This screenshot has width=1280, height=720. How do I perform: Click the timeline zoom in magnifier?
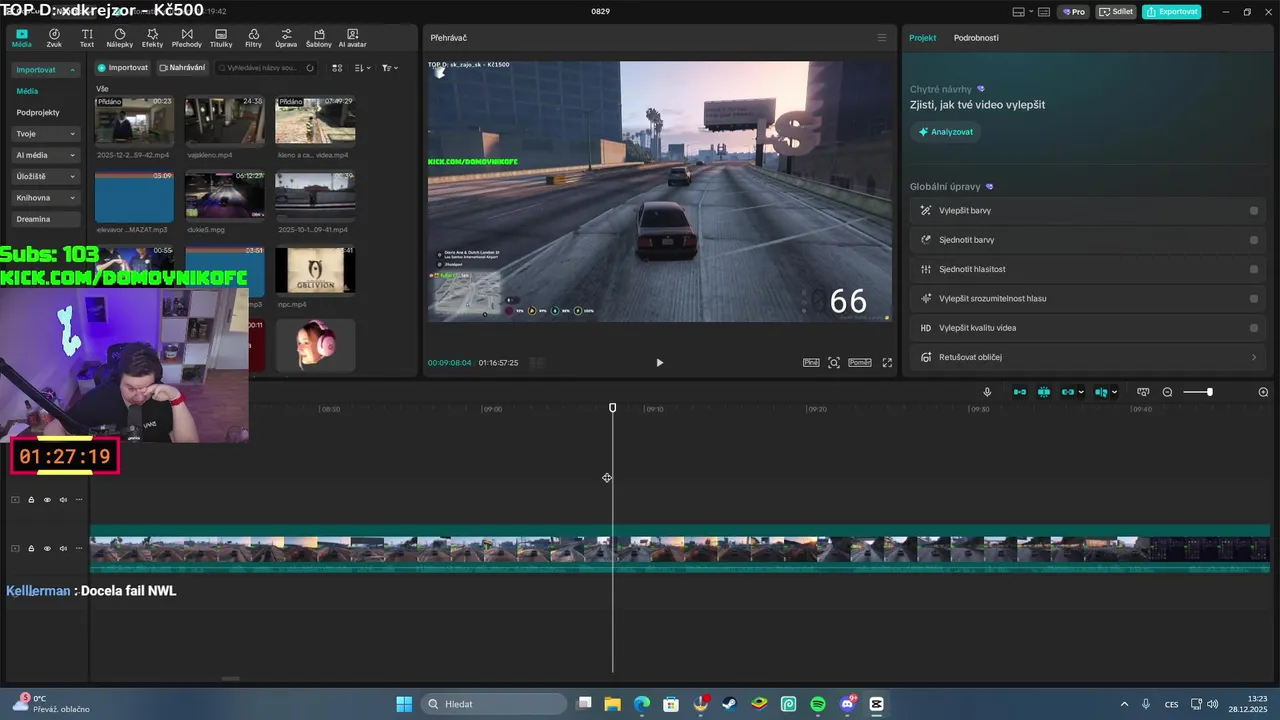click(1263, 392)
